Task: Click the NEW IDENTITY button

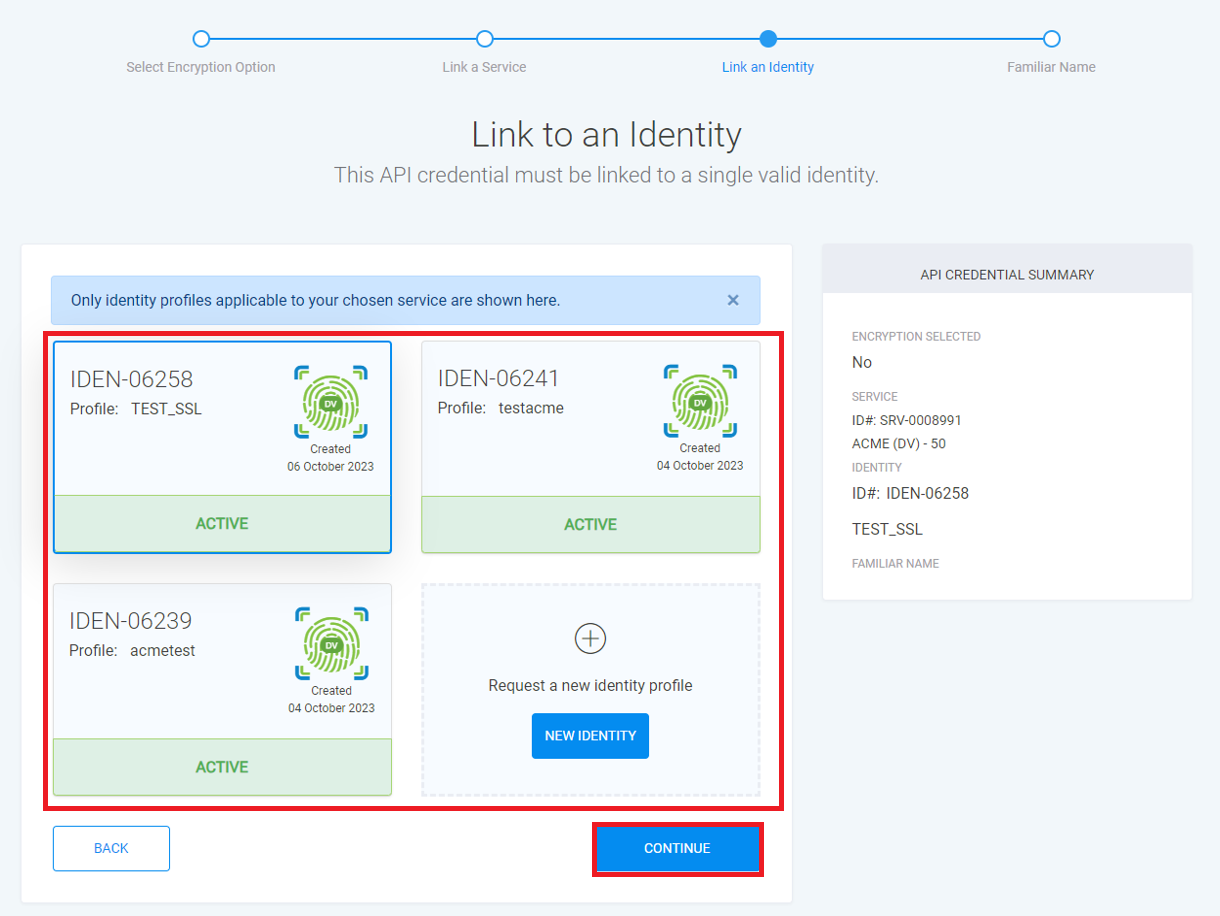Action: coord(590,736)
